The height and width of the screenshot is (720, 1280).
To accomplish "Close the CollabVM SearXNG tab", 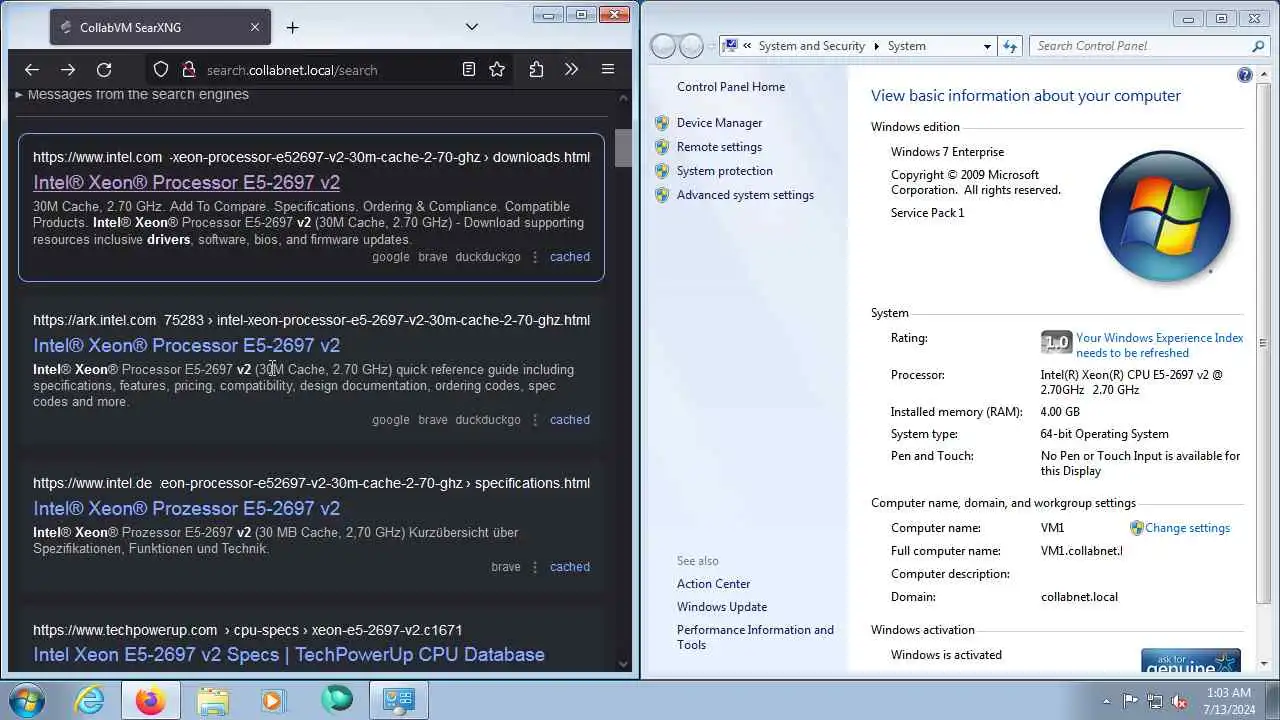I will 254,27.
